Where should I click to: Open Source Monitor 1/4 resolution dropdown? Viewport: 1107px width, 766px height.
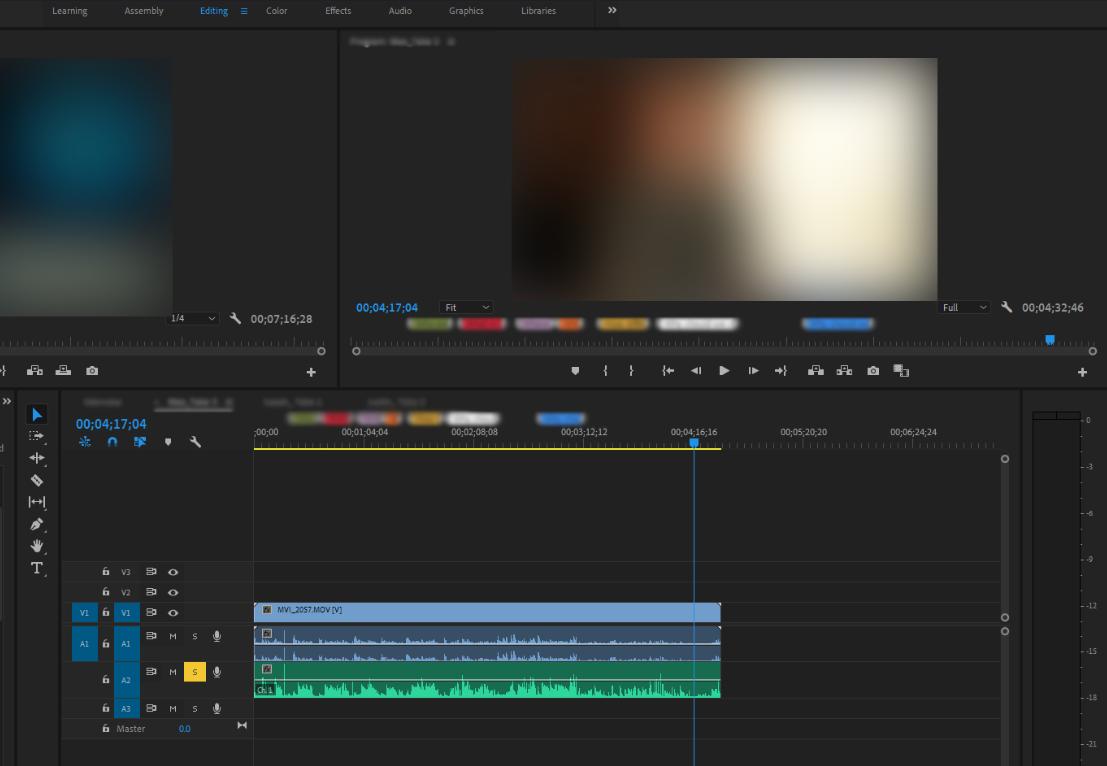pos(193,318)
